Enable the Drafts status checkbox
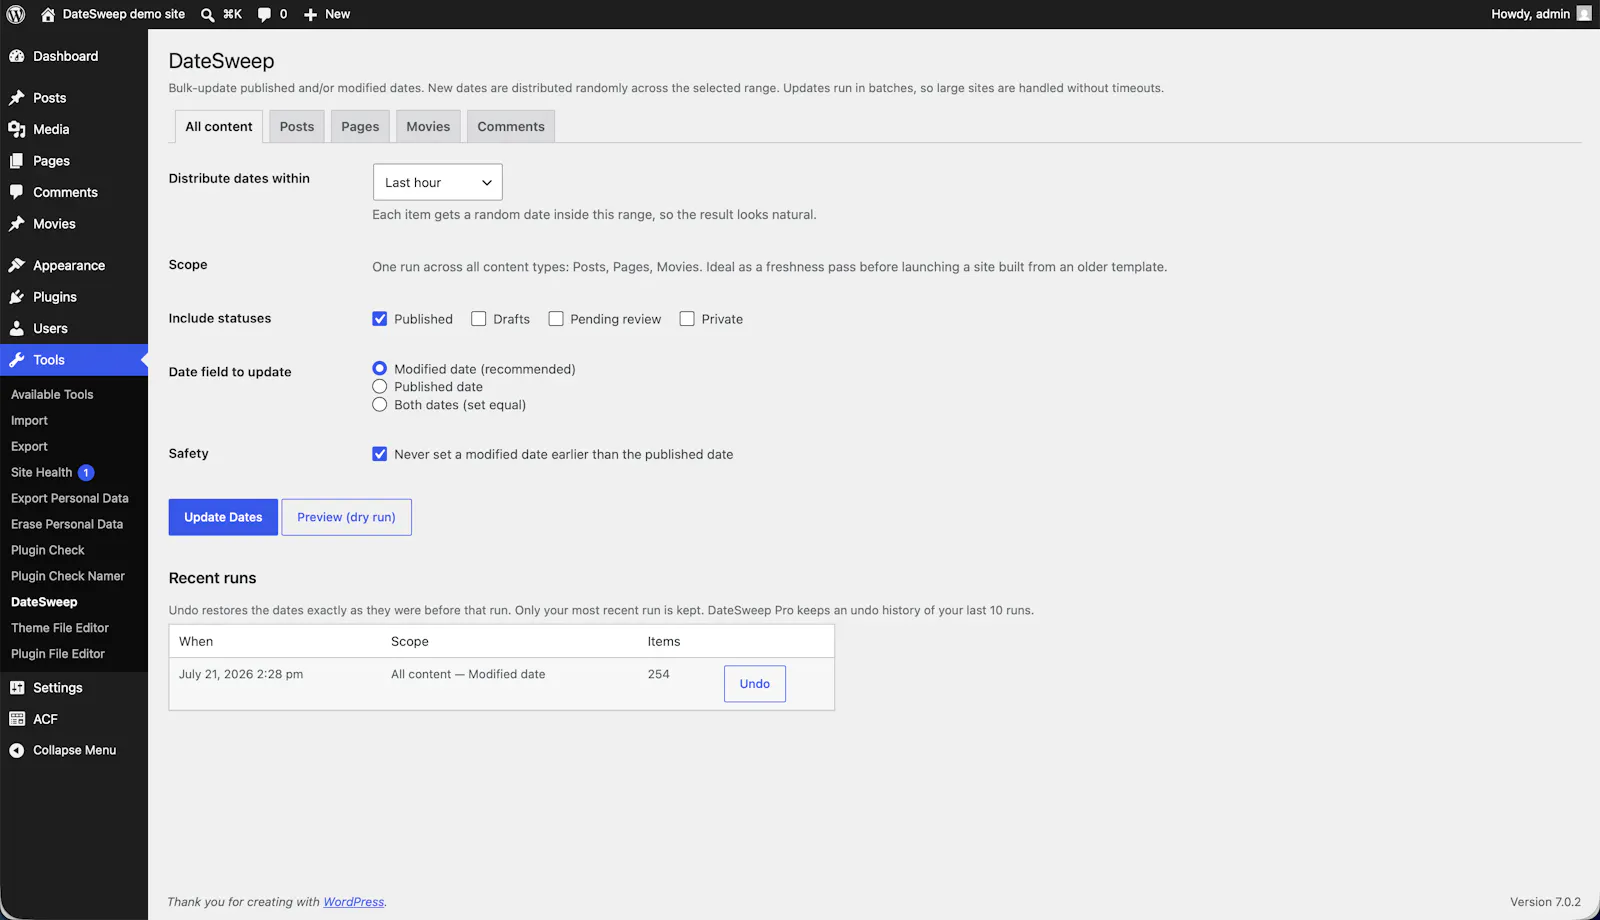This screenshot has height=920, width=1600. (479, 319)
